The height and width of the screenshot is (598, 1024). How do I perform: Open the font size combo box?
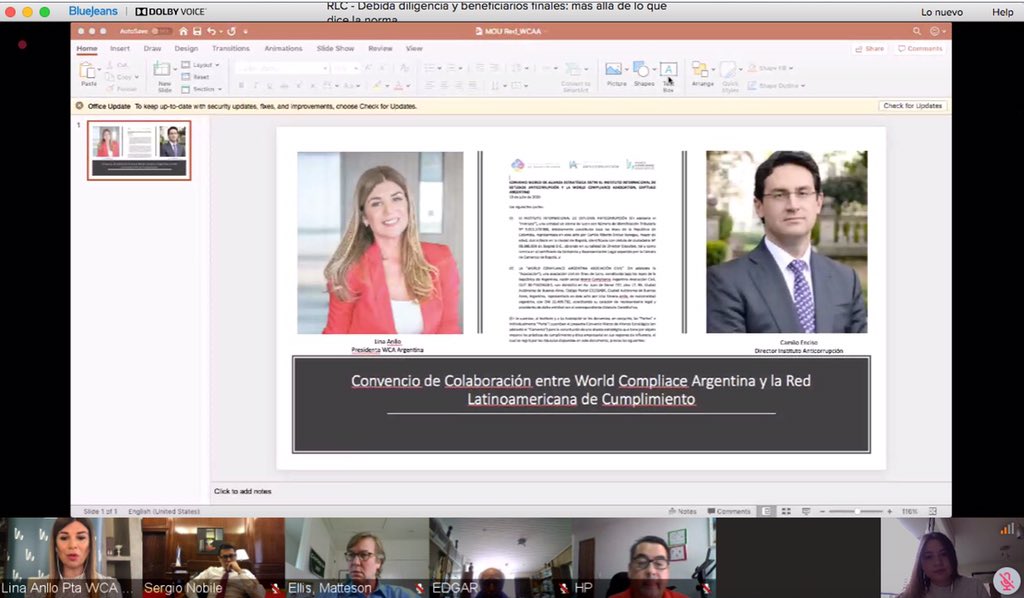coord(345,68)
